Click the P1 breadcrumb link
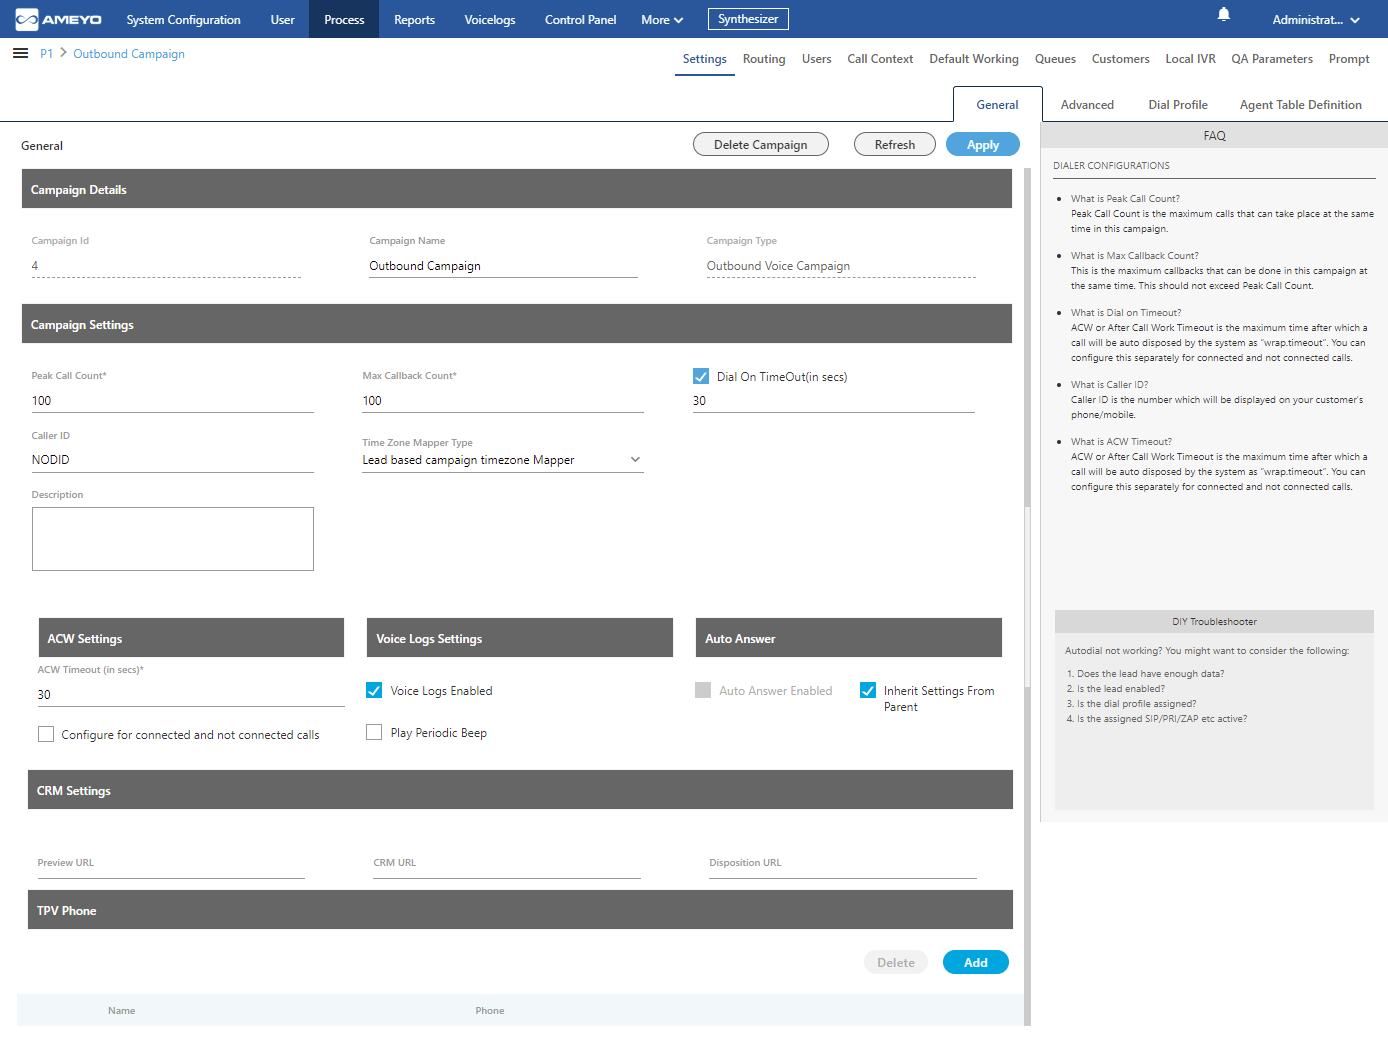1388x1045 pixels. tap(46, 54)
